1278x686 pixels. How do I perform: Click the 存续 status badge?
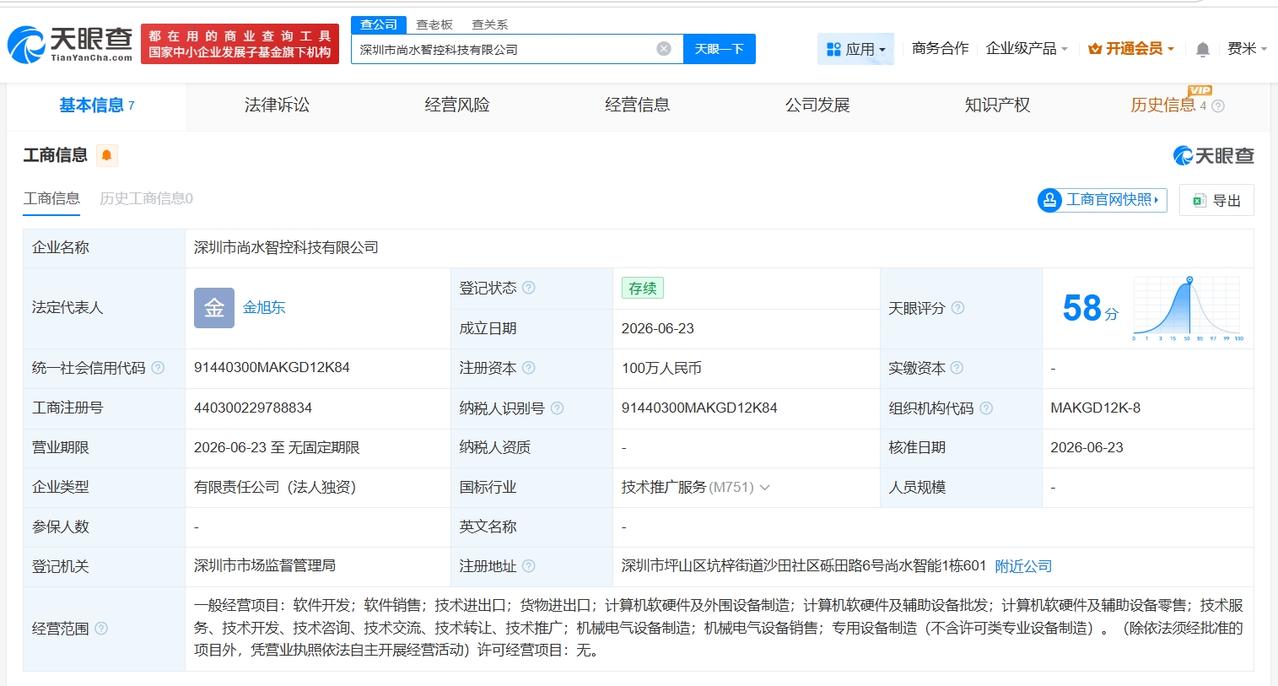point(642,288)
